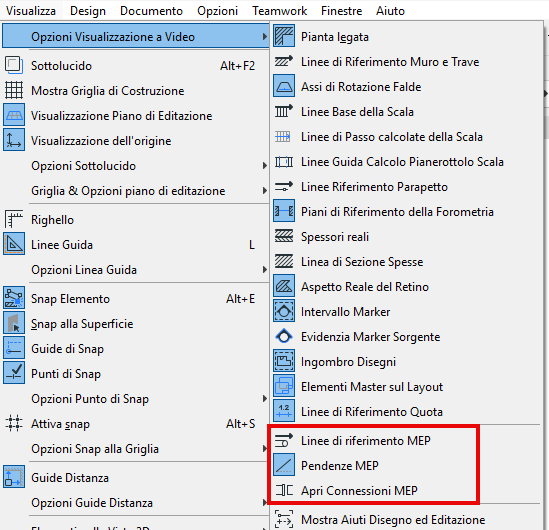Screen dimensions: 549x530
Task: Click the Linee Base della Scala icon
Action: point(284,112)
